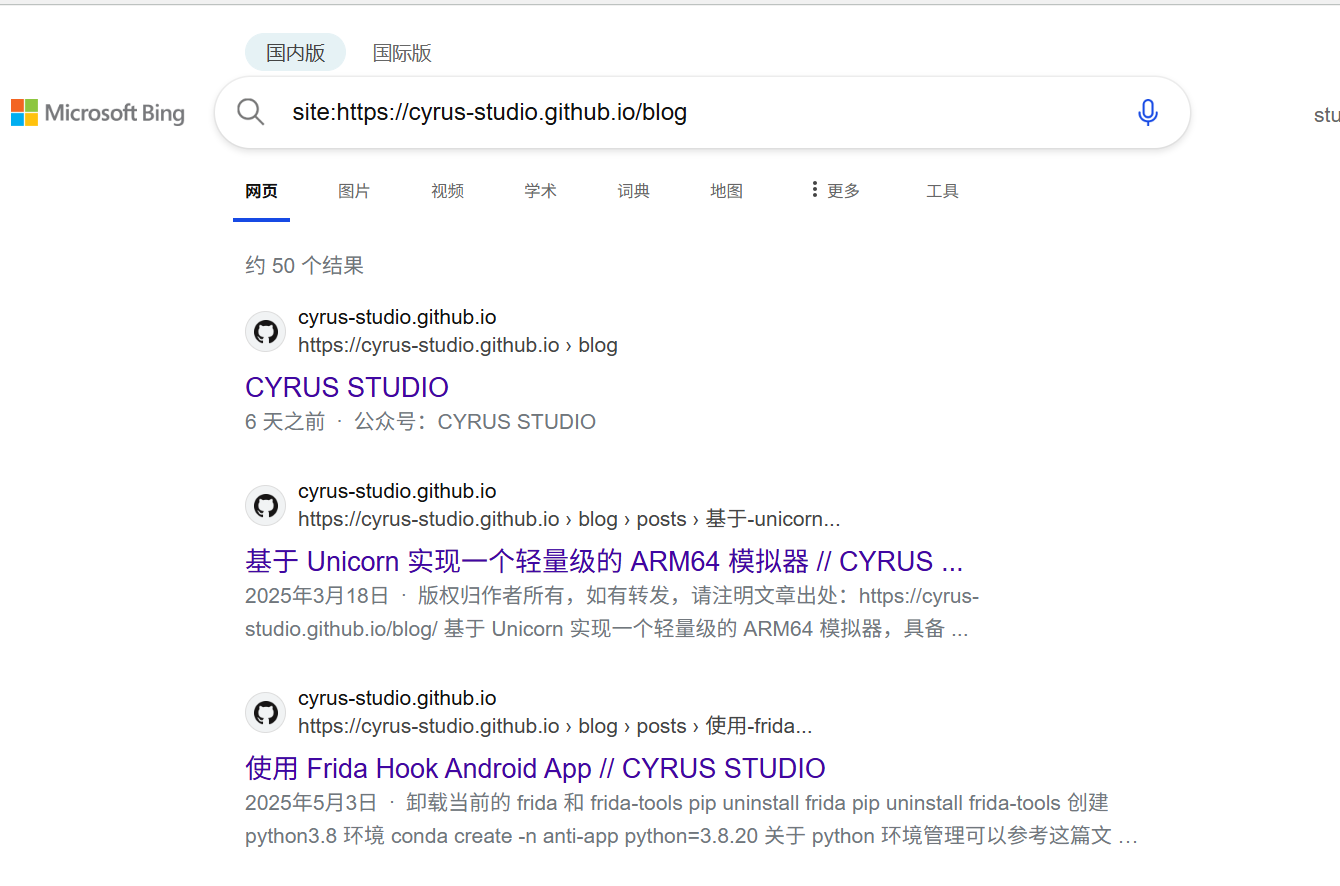The height and width of the screenshot is (886, 1340).
Task: Click snippet beginning 2025年5月3日
Action: pos(692,819)
